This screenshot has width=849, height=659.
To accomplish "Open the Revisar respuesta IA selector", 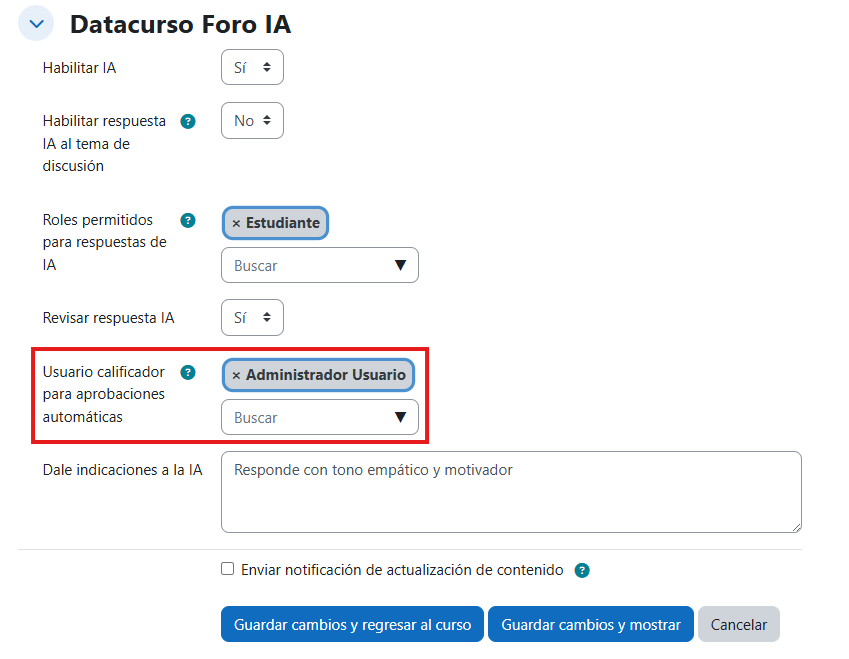I will point(252,317).
